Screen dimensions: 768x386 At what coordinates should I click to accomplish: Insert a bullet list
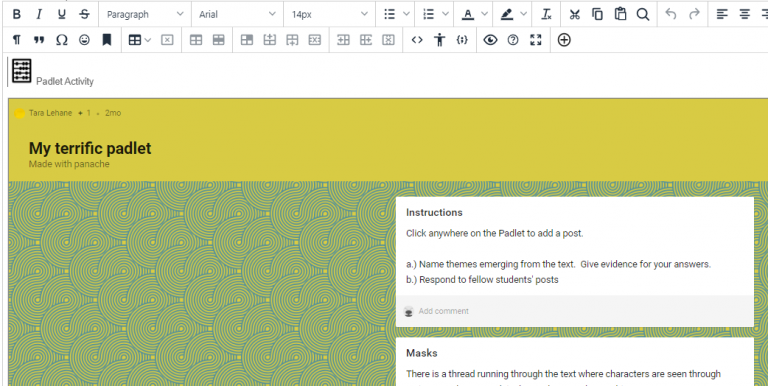click(389, 14)
